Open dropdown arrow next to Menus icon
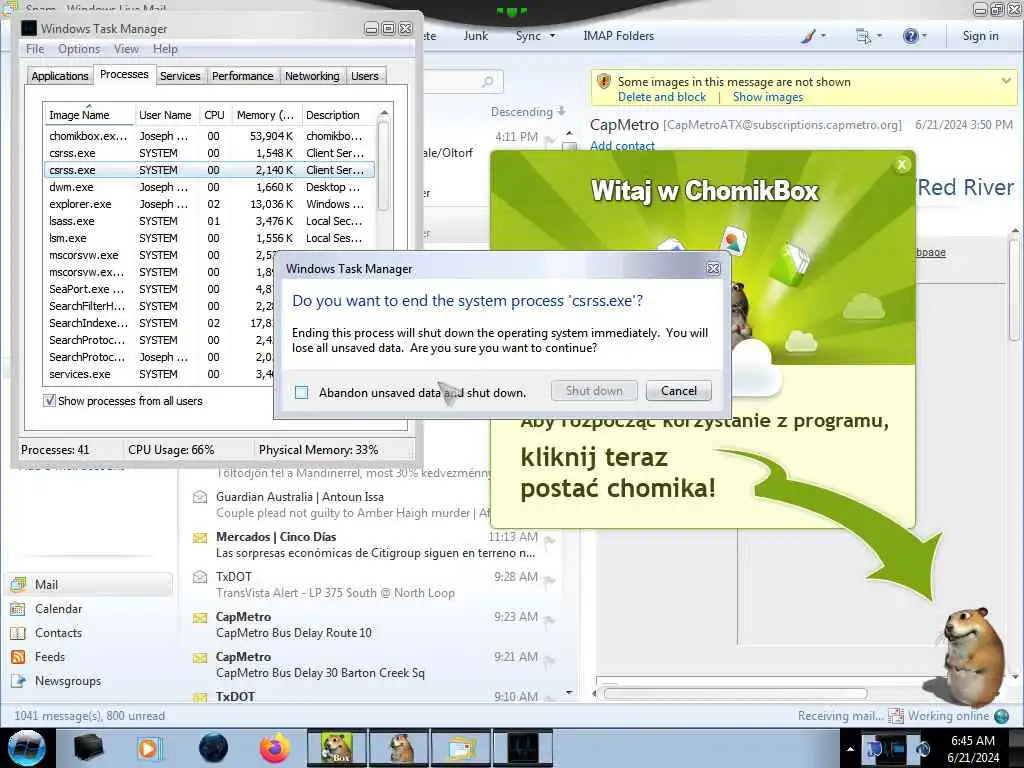The image size is (1024, 768). tap(879, 36)
